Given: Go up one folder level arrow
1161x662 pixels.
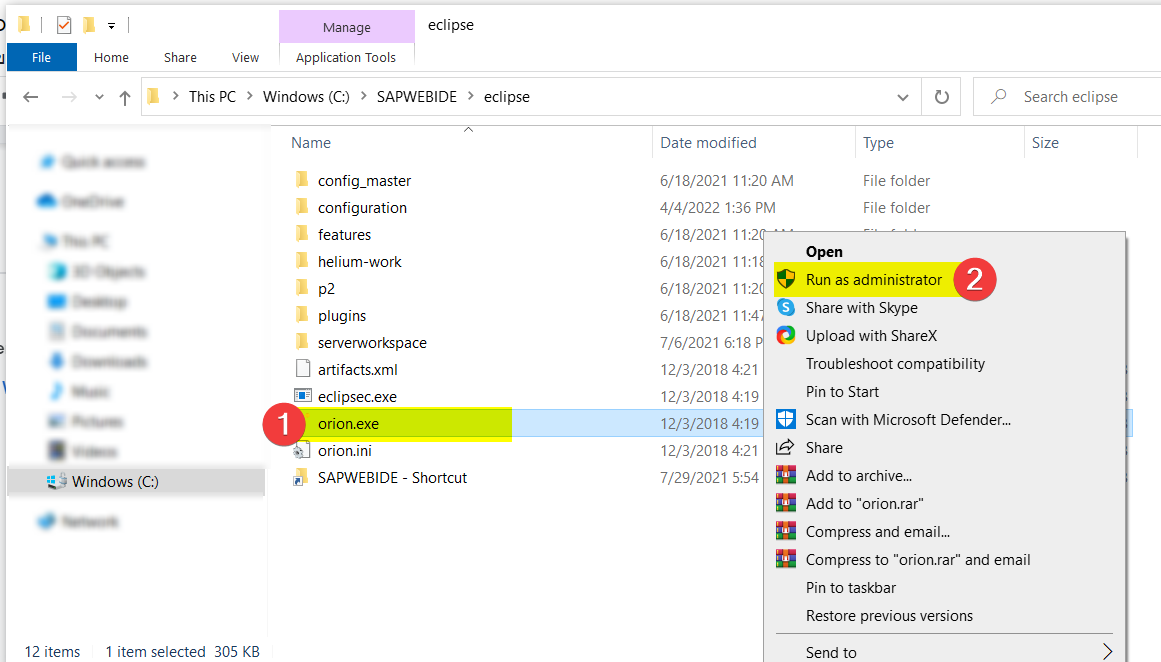Looking at the screenshot, I should 124,97.
